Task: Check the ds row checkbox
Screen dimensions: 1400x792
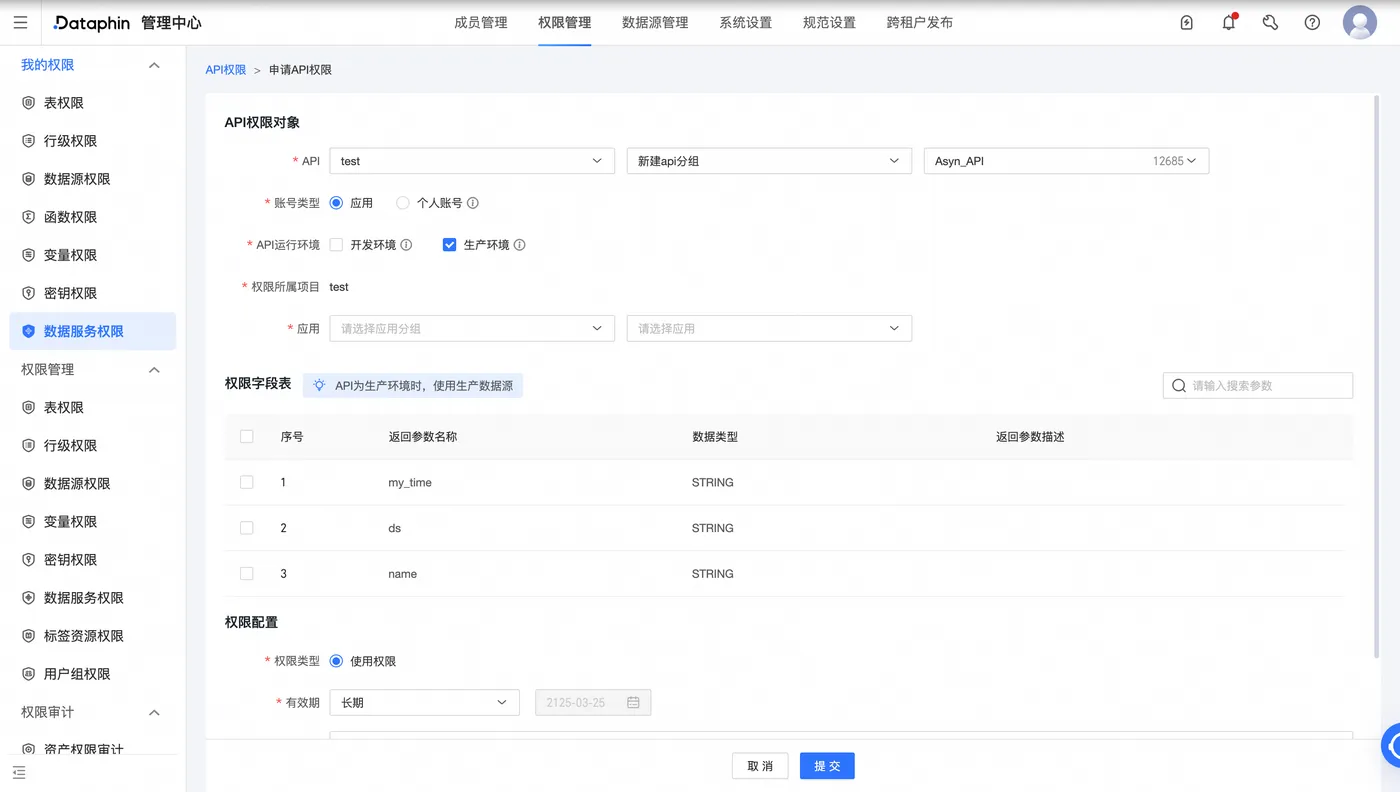Action: (x=247, y=528)
